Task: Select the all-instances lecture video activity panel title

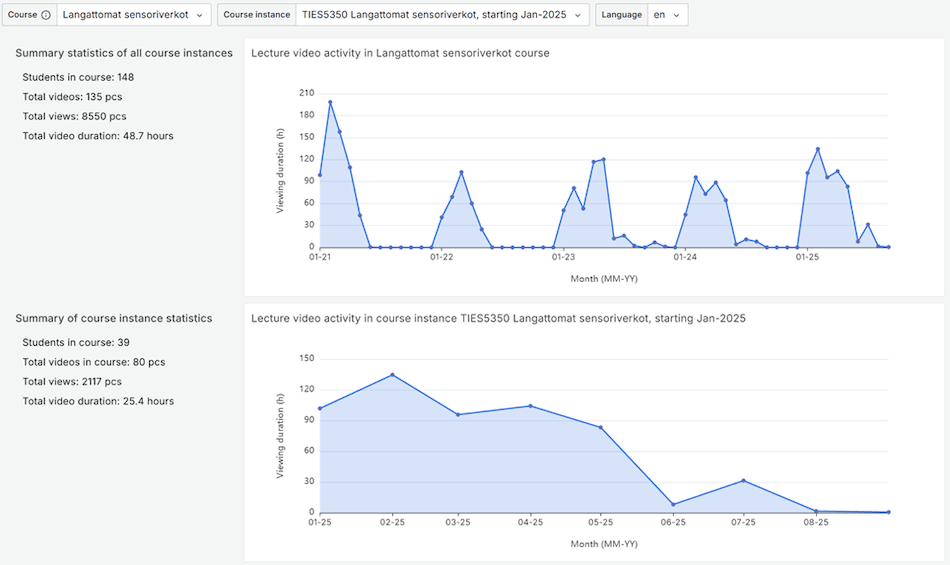Action: [400, 53]
